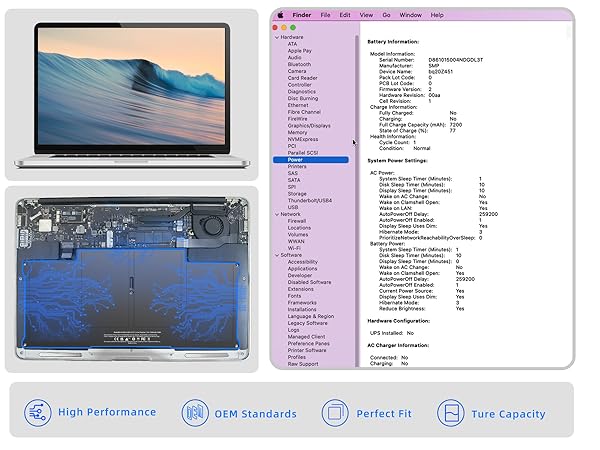Open the Finder menu
The height and width of the screenshot is (450, 600).
pos(300,15)
